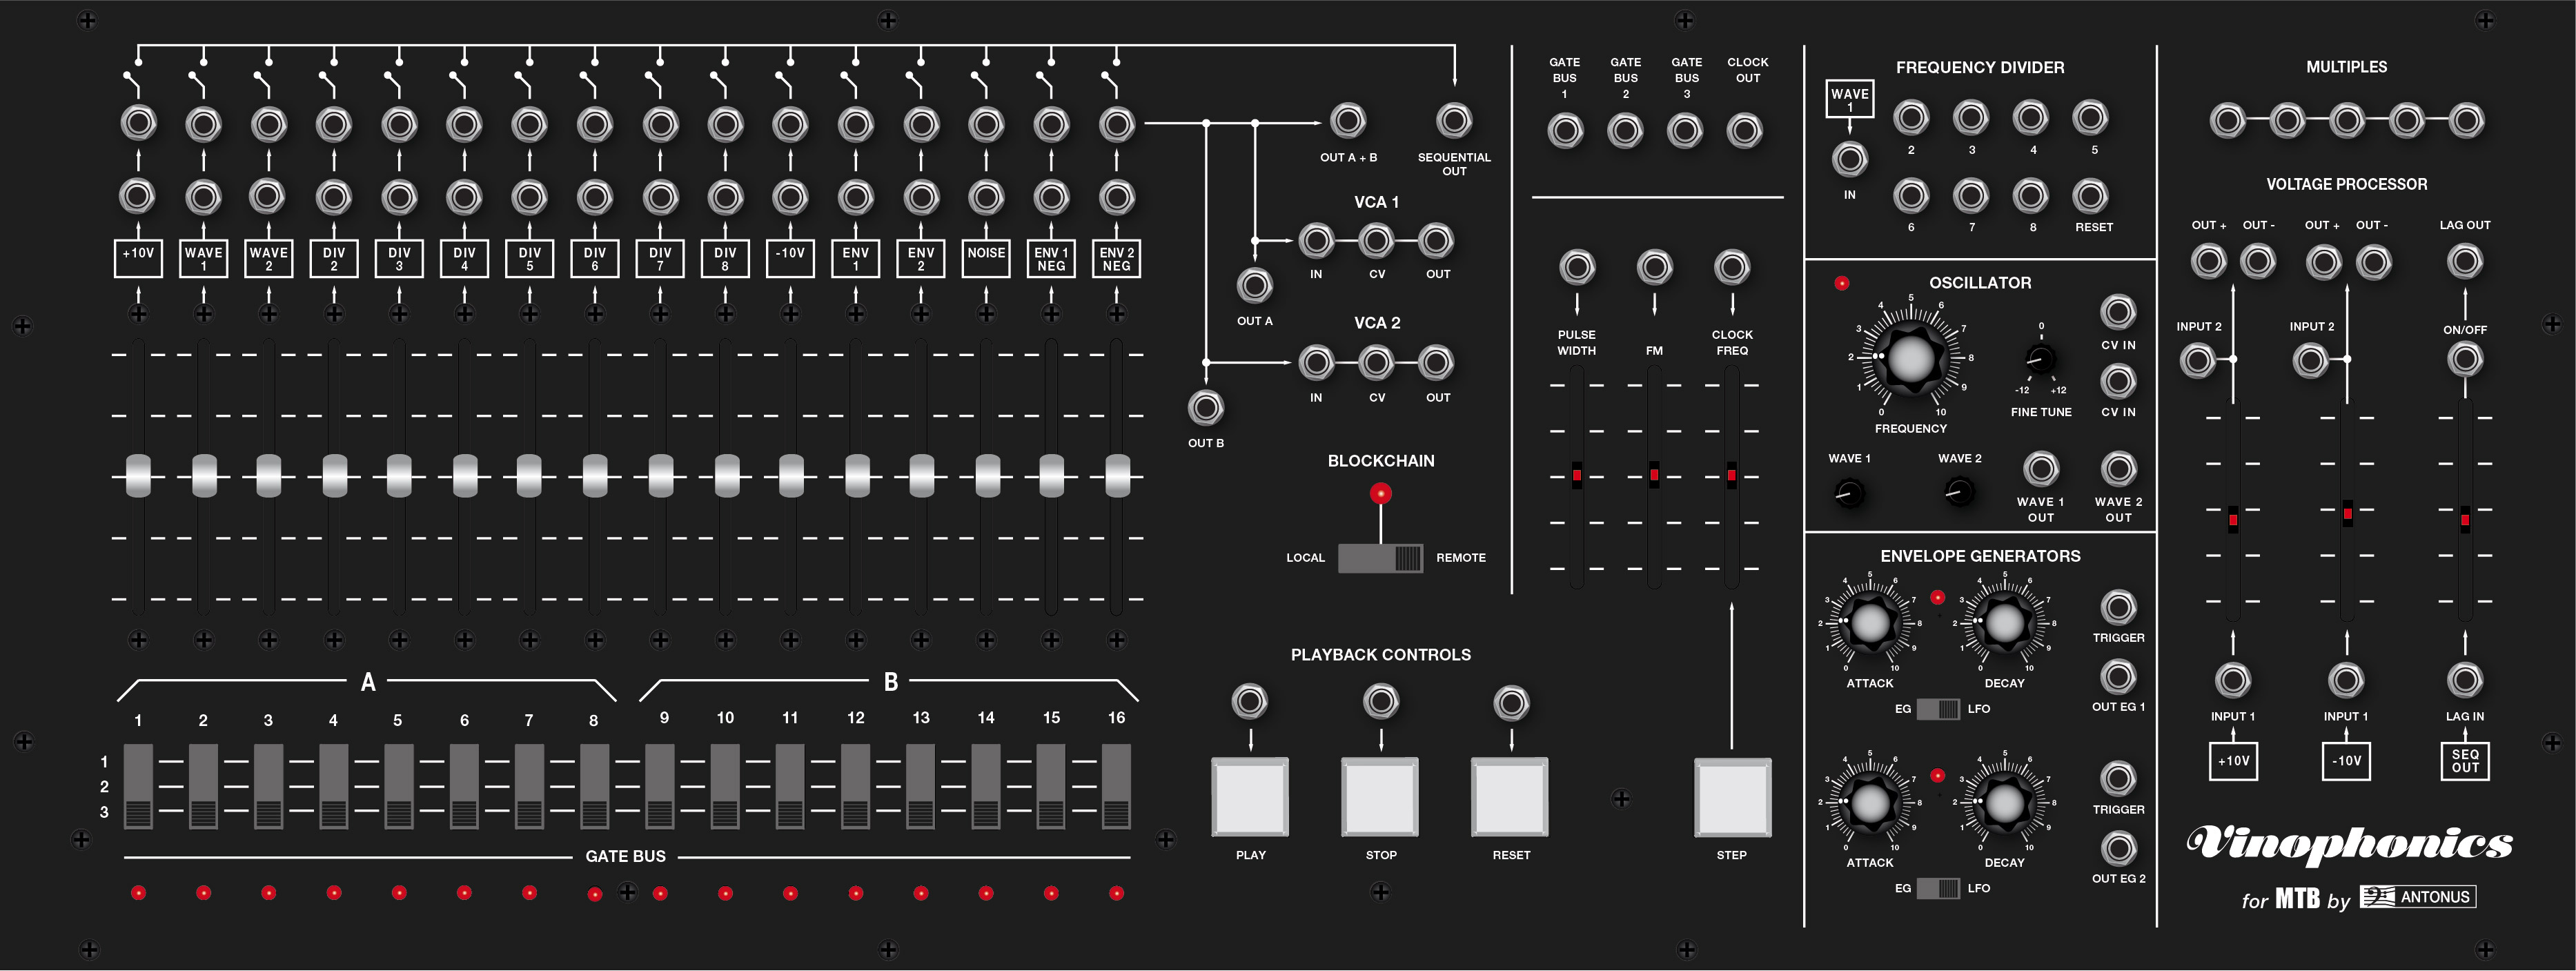Click the bottom envelope DECAY knob

click(2004, 802)
